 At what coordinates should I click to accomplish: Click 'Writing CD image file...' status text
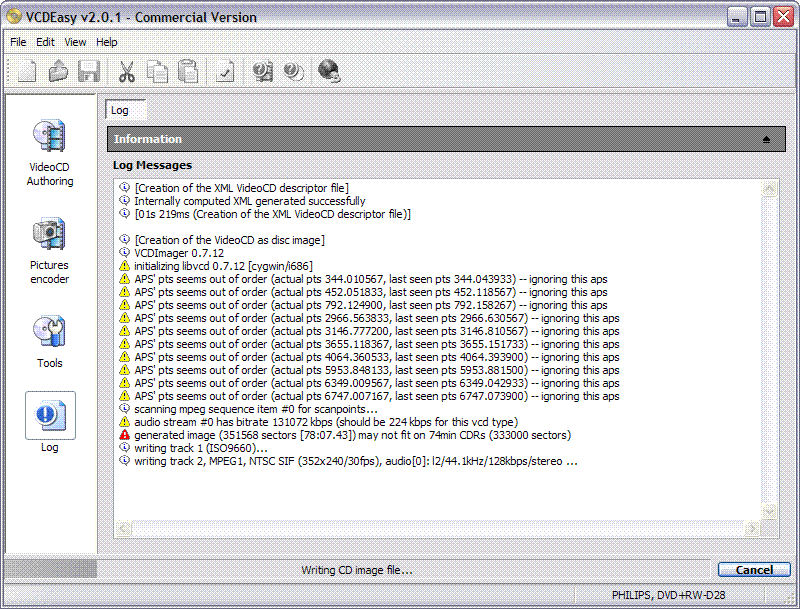(357, 570)
